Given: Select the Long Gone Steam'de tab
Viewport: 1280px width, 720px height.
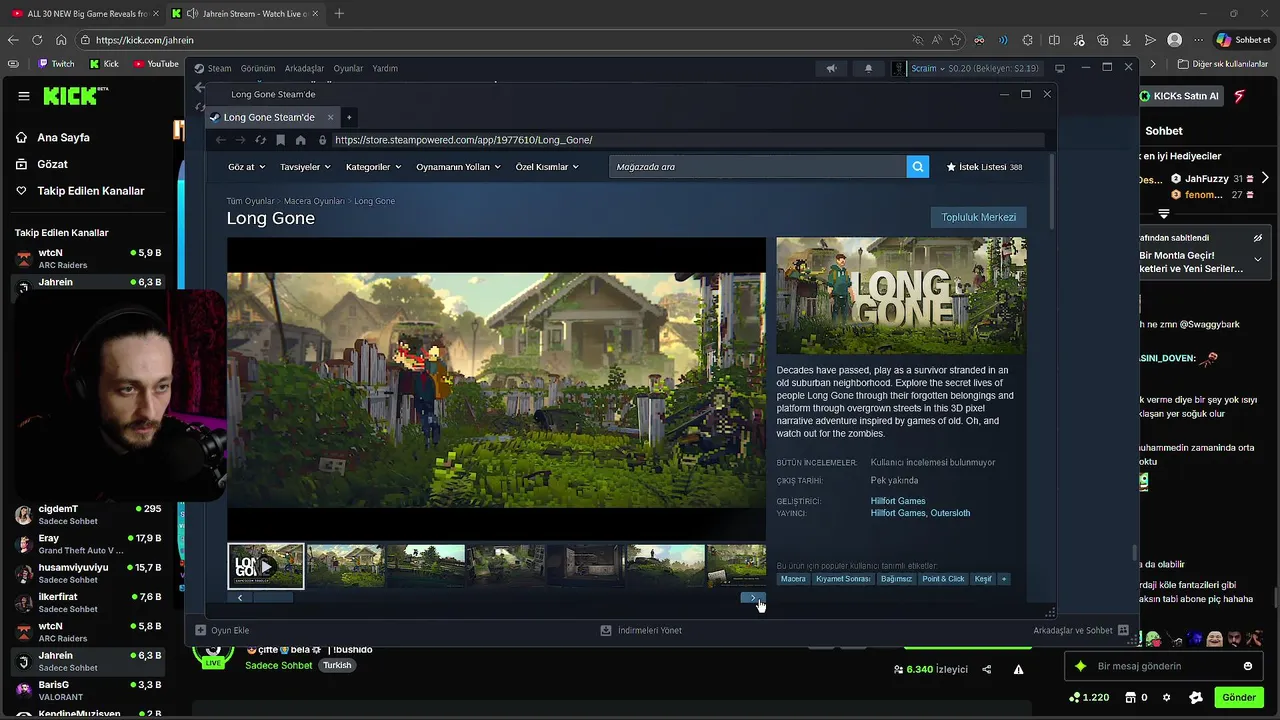Looking at the screenshot, I should point(268,117).
